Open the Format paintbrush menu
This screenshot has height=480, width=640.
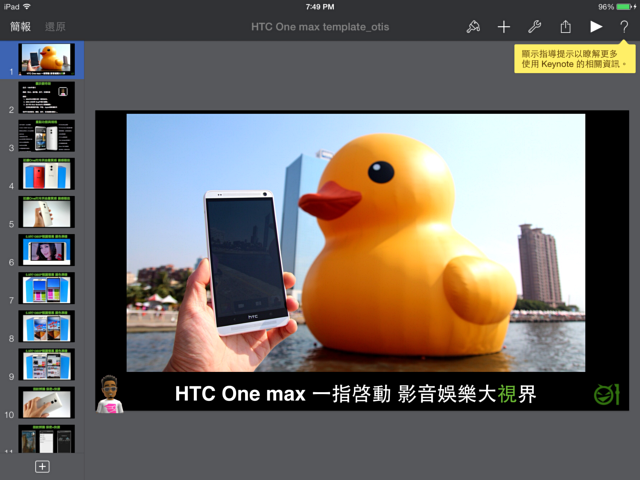(x=473, y=27)
